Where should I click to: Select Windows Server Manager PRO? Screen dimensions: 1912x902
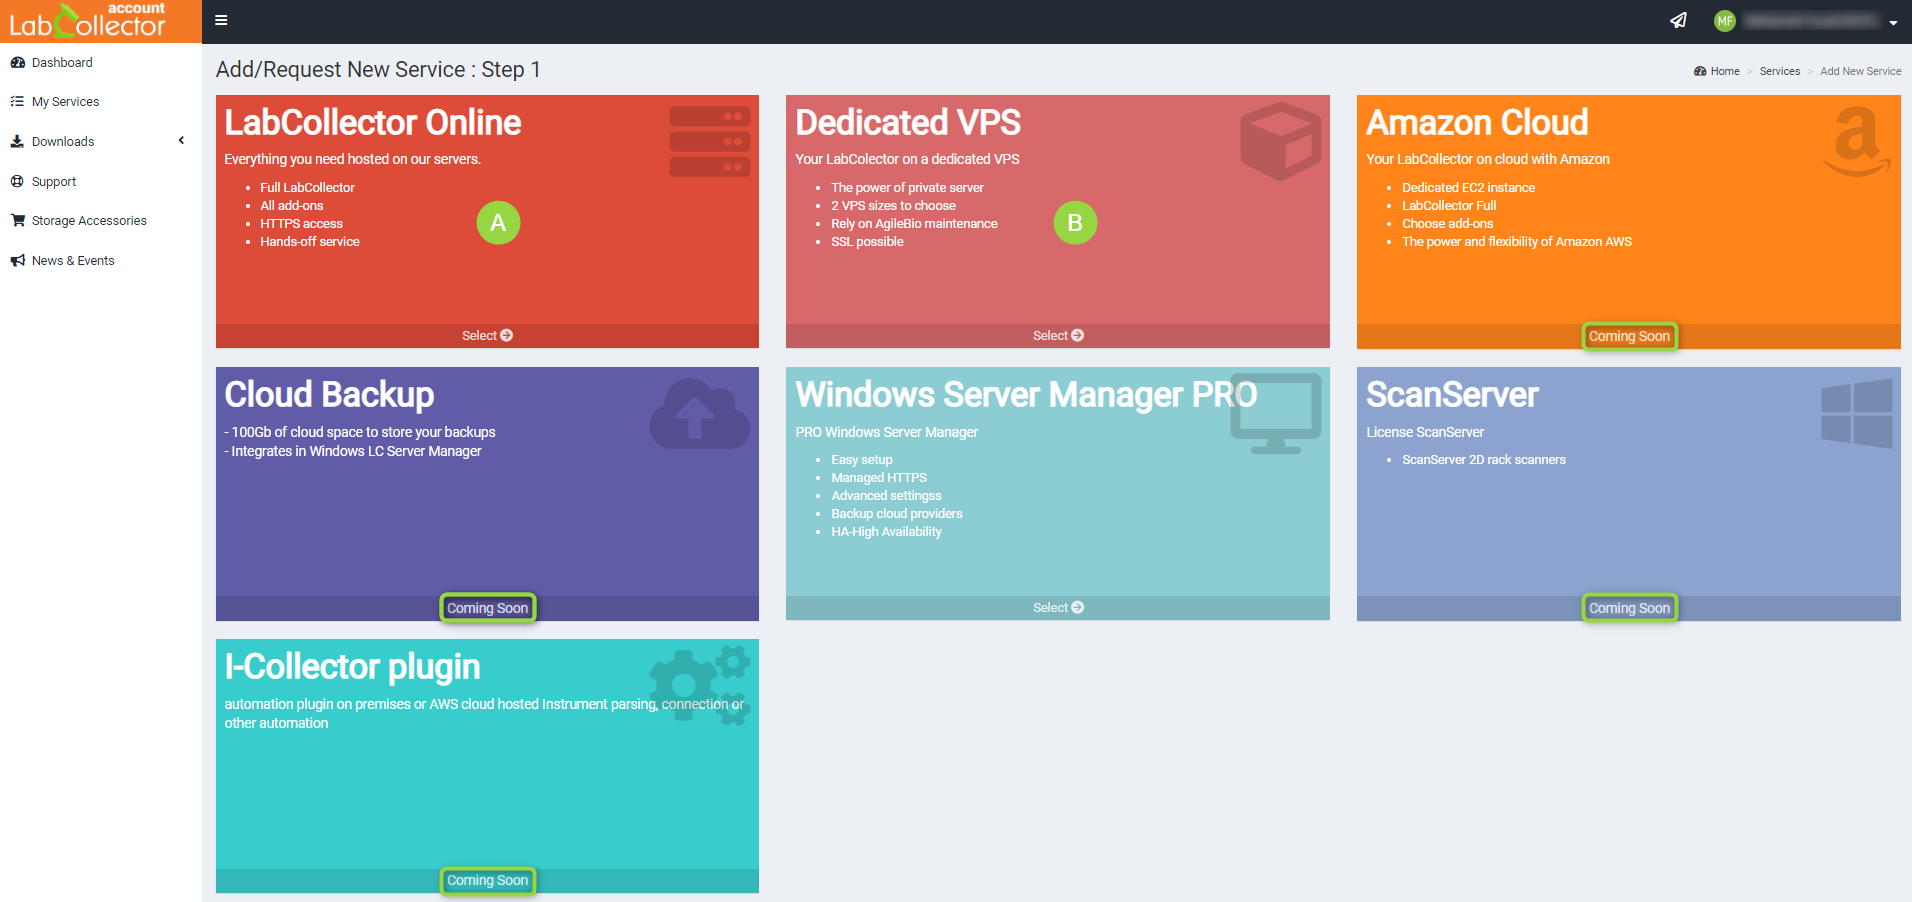[x=1058, y=608]
